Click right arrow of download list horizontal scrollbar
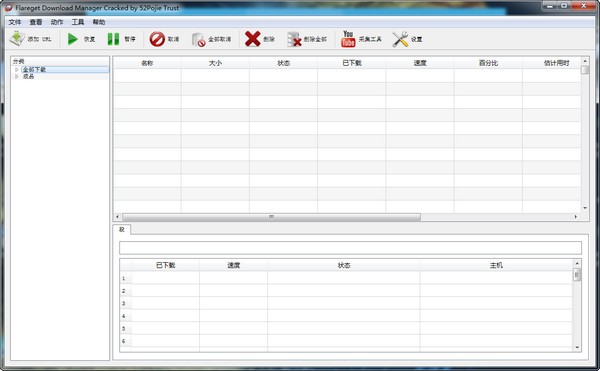The height and width of the screenshot is (371, 600). (x=576, y=217)
